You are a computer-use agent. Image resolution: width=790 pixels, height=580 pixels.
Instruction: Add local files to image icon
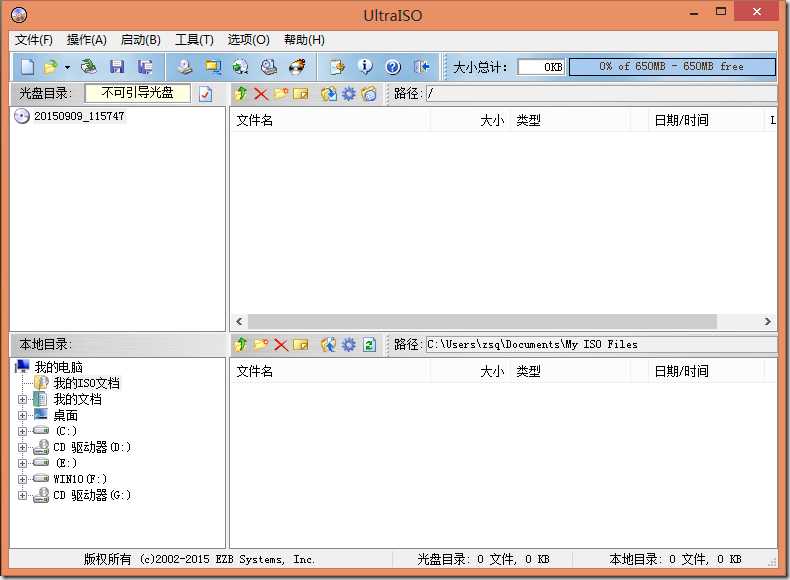328,345
